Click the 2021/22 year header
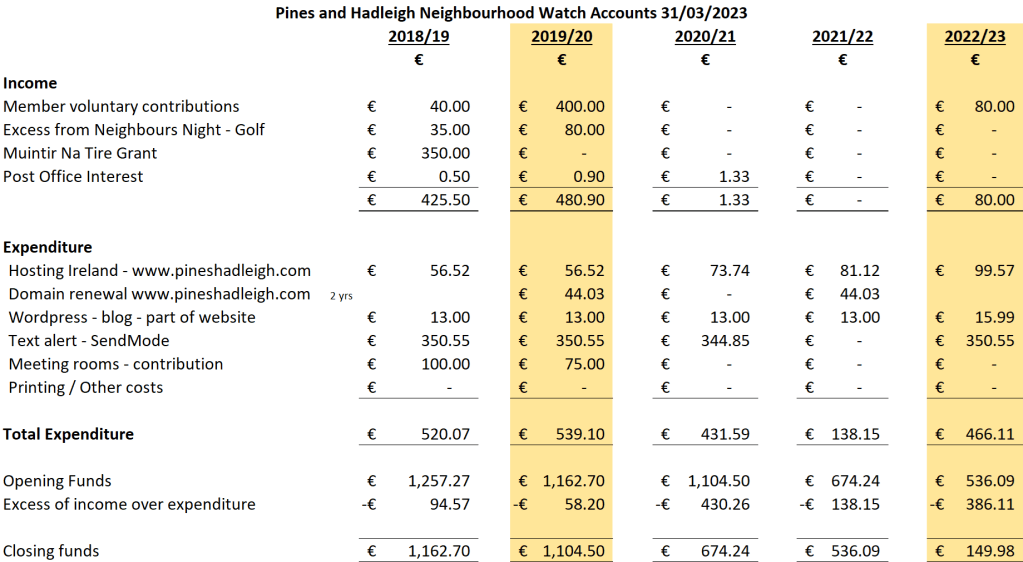The height and width of the screenshot is (562, 1023). tap(842, 38)
